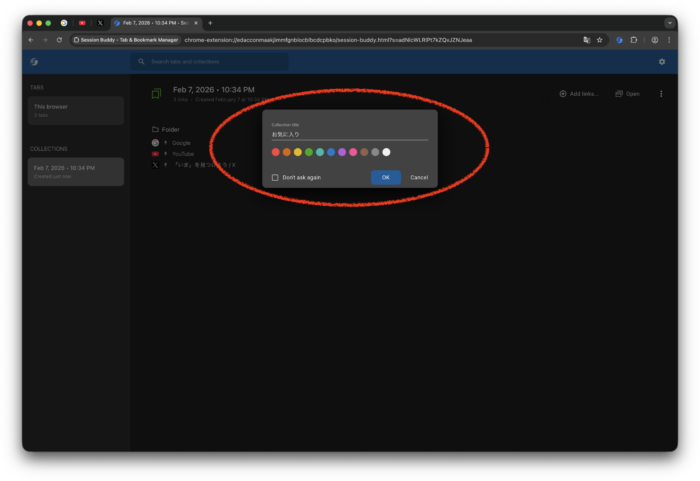
Task: Open Session Buddy settings gear
Action: point(661,62)
